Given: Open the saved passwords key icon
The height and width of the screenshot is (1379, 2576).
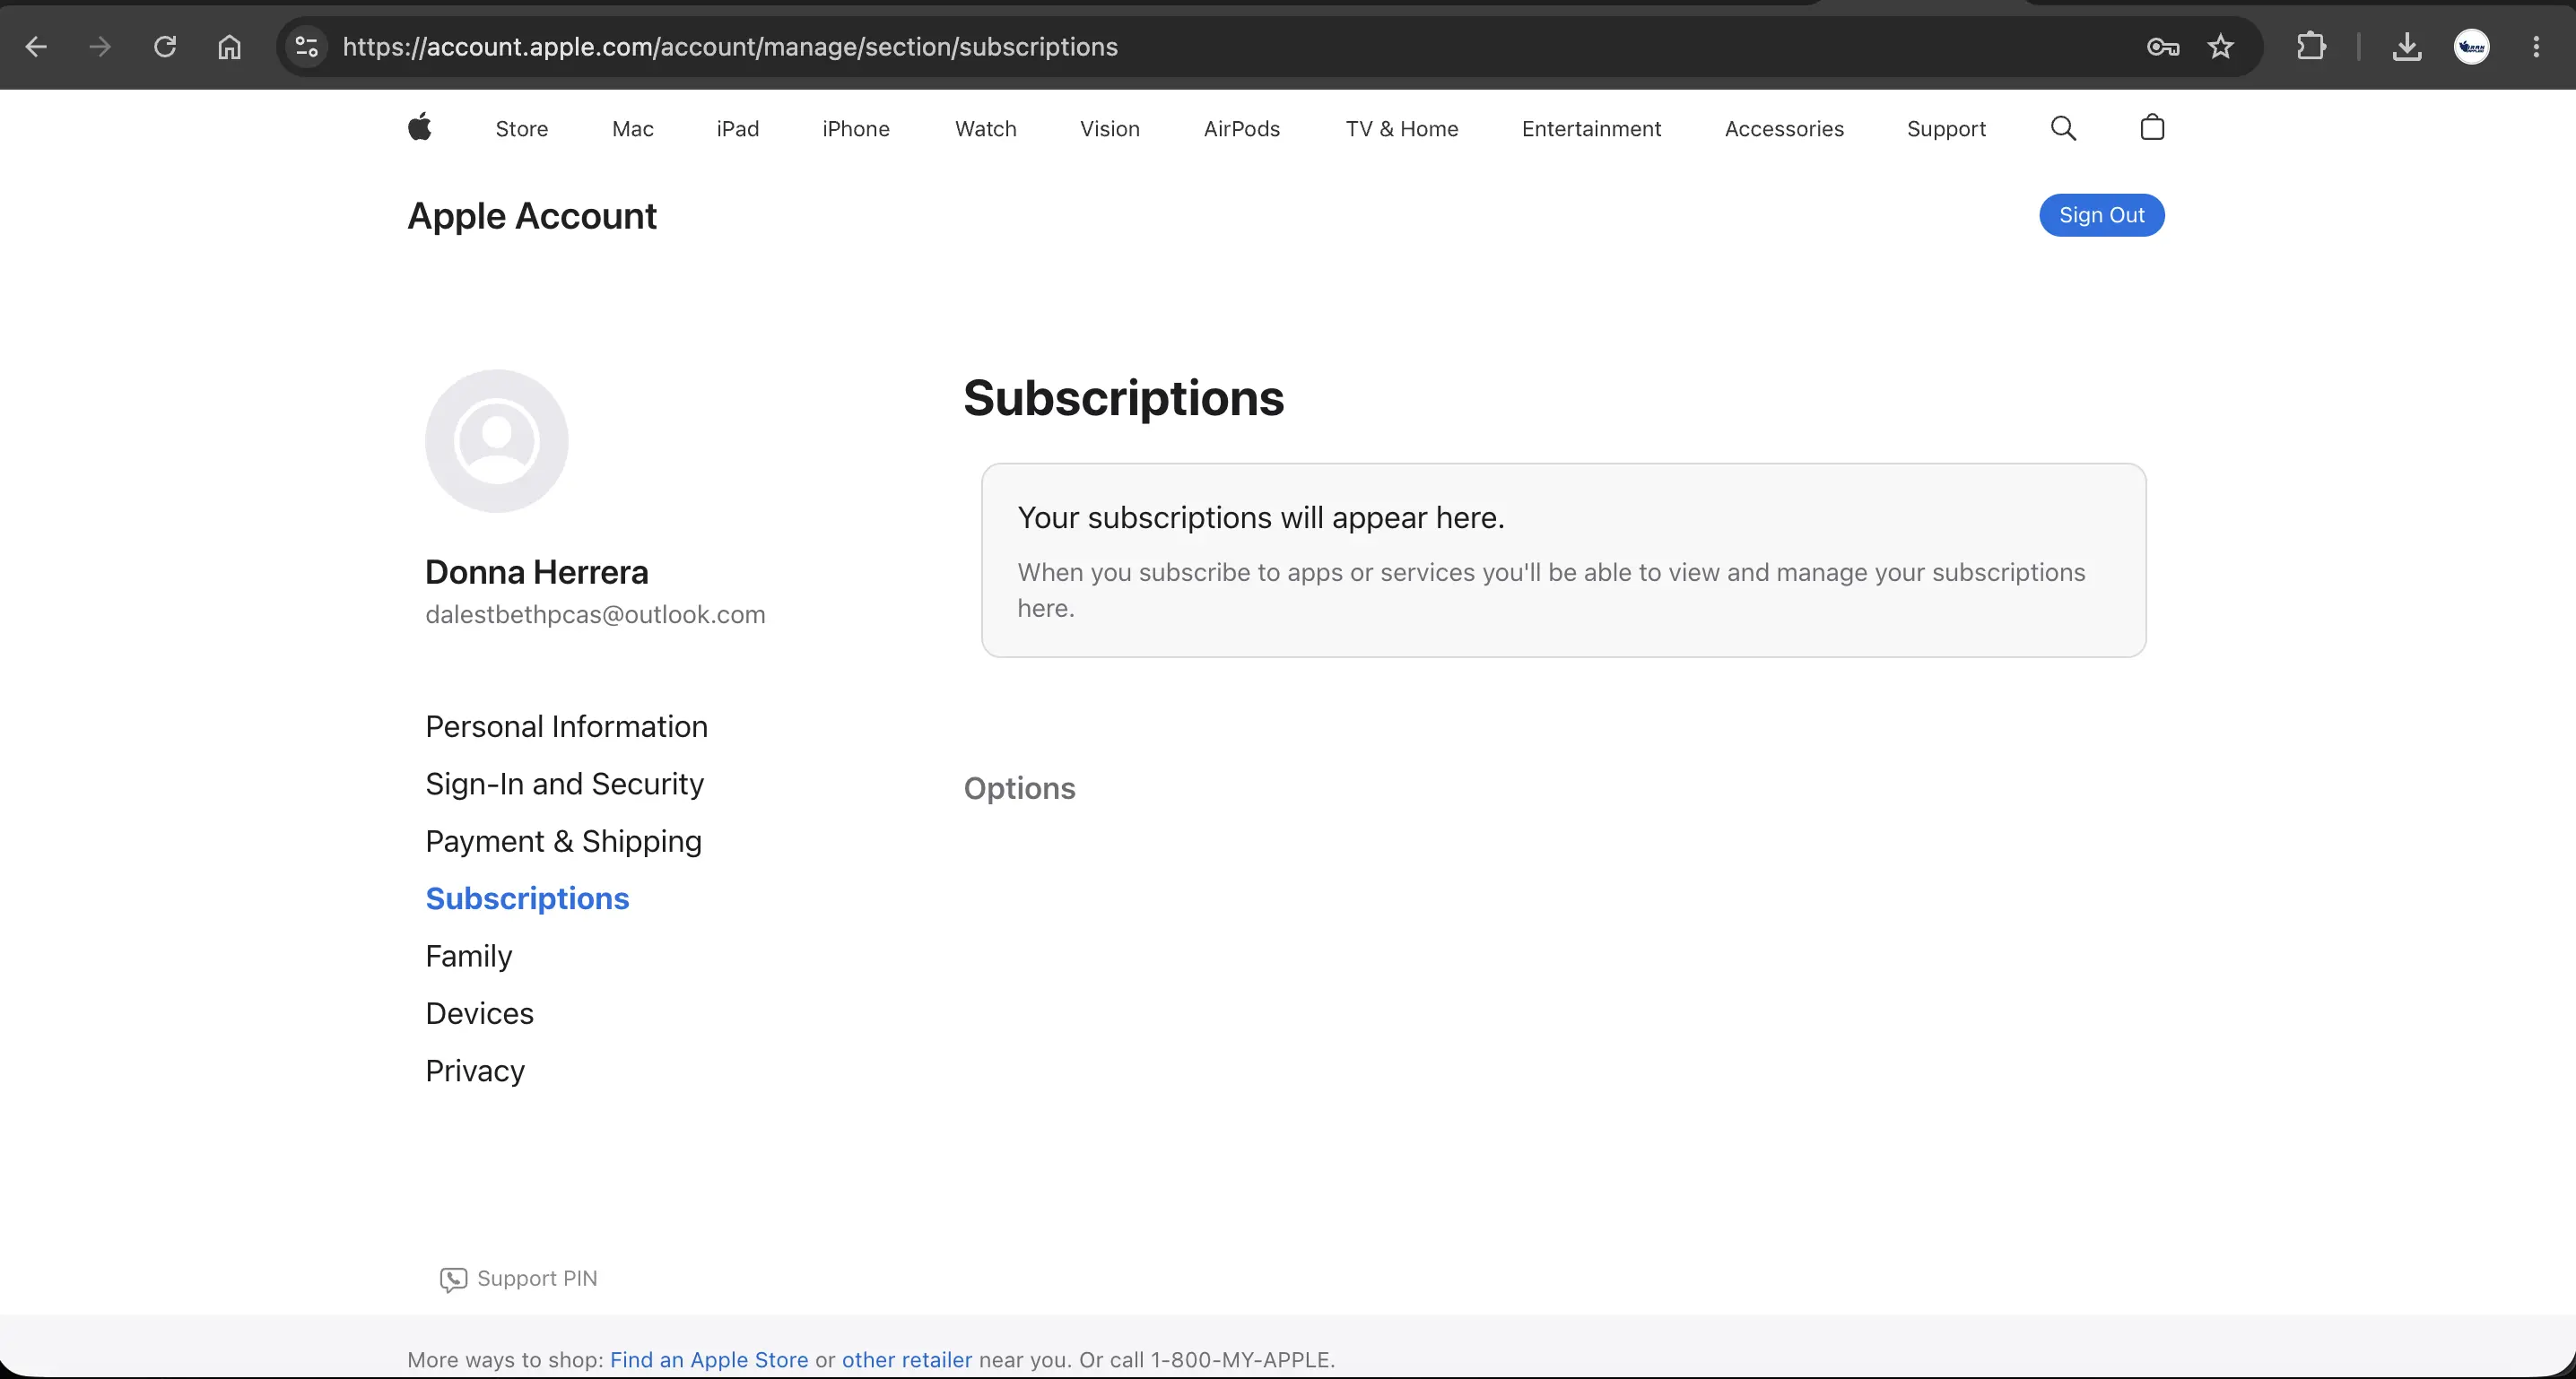Looking at the screenshot, I should click(2163, 47).
